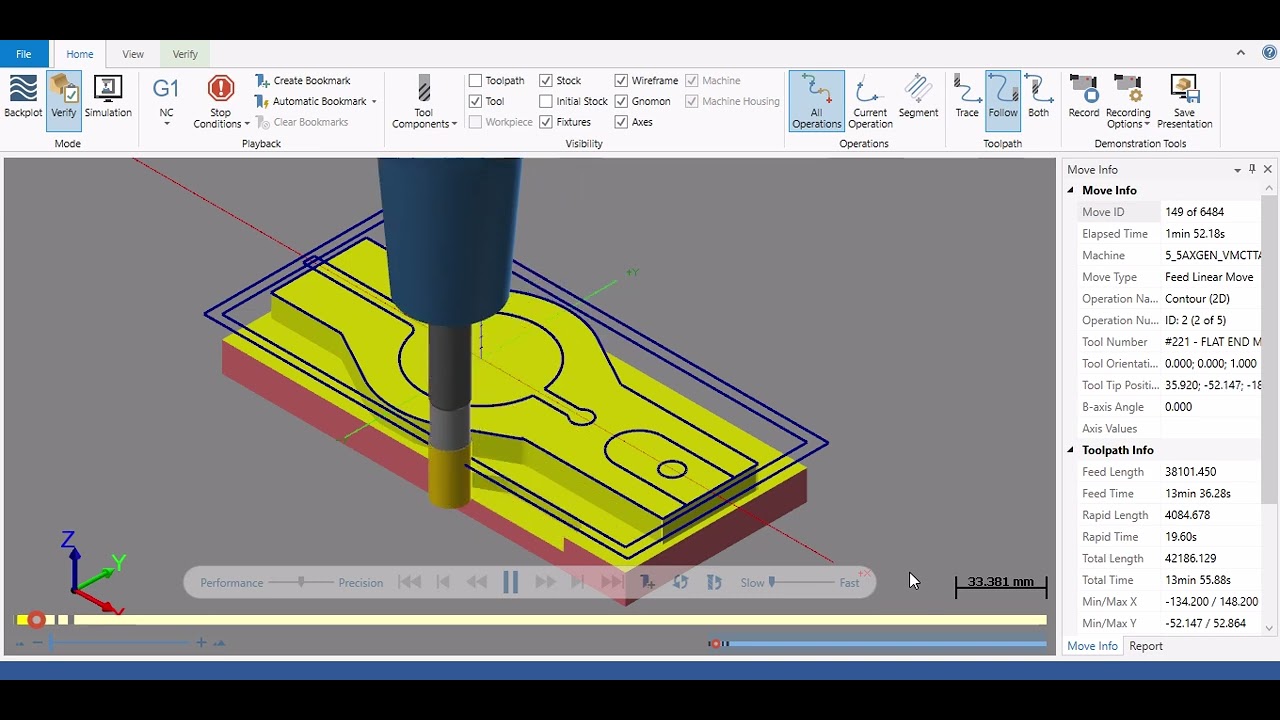
Task: Pin the Move Info panel
Action: pos(1252,169)
